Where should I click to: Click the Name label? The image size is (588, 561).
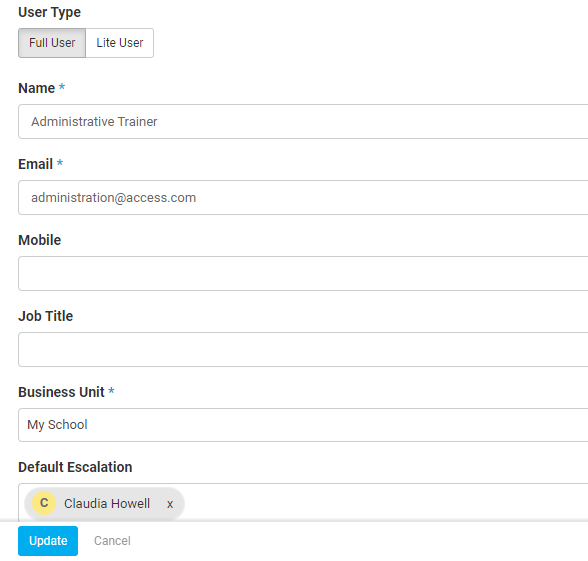(37, 88)
